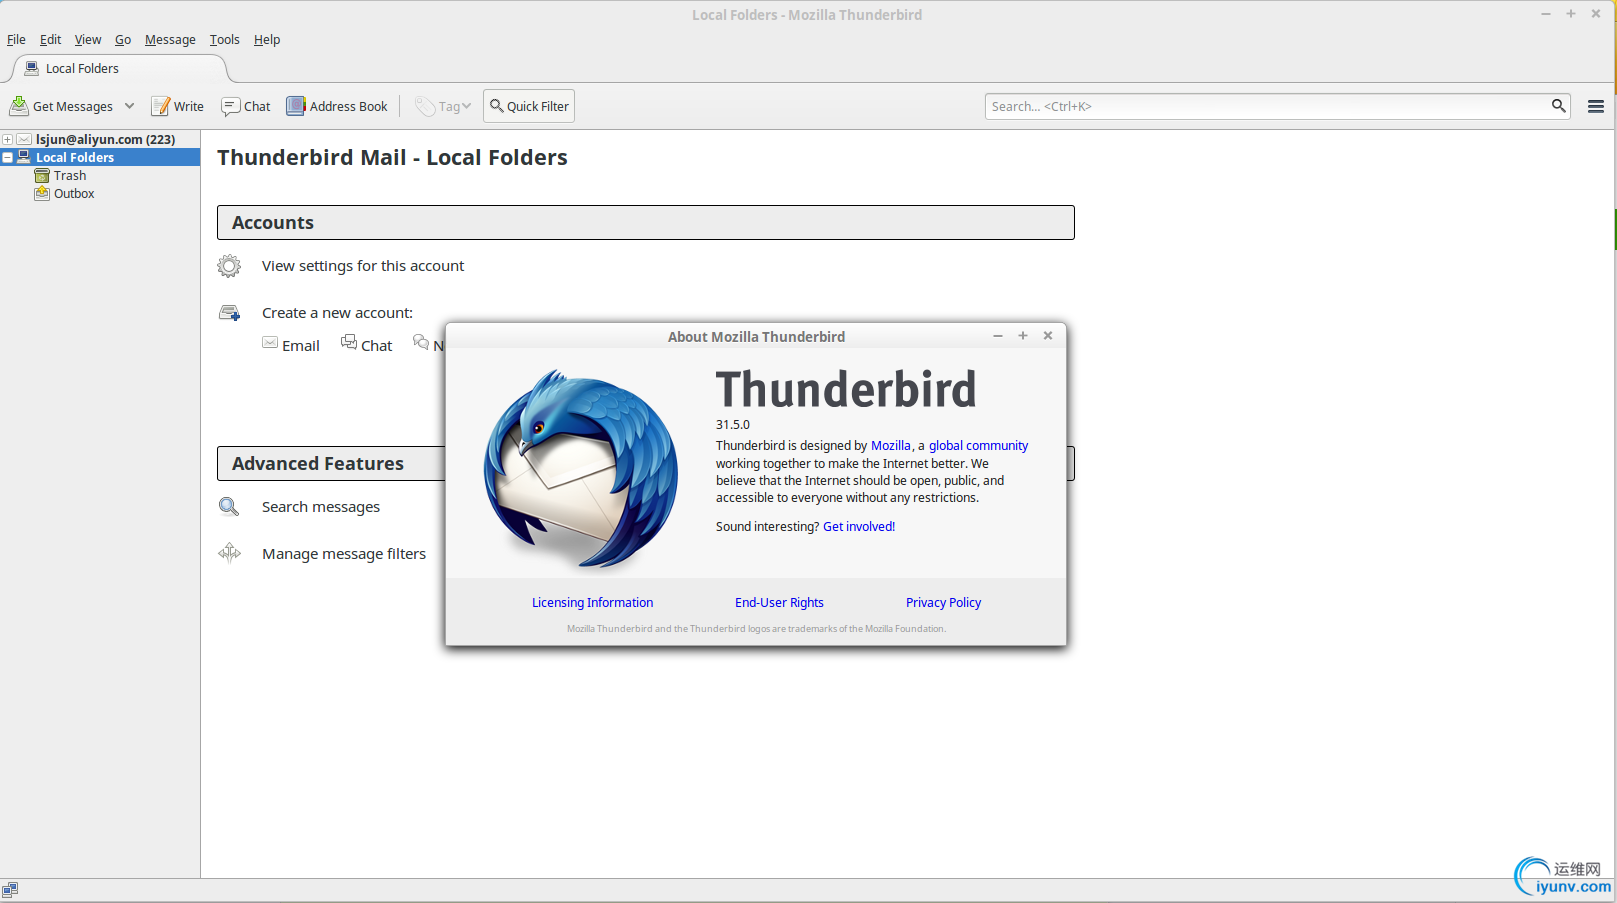Minimize the About Mozilla Thunderbird dialog
This screenshot has width=1617, height=903.
click(x=998, y=336)
